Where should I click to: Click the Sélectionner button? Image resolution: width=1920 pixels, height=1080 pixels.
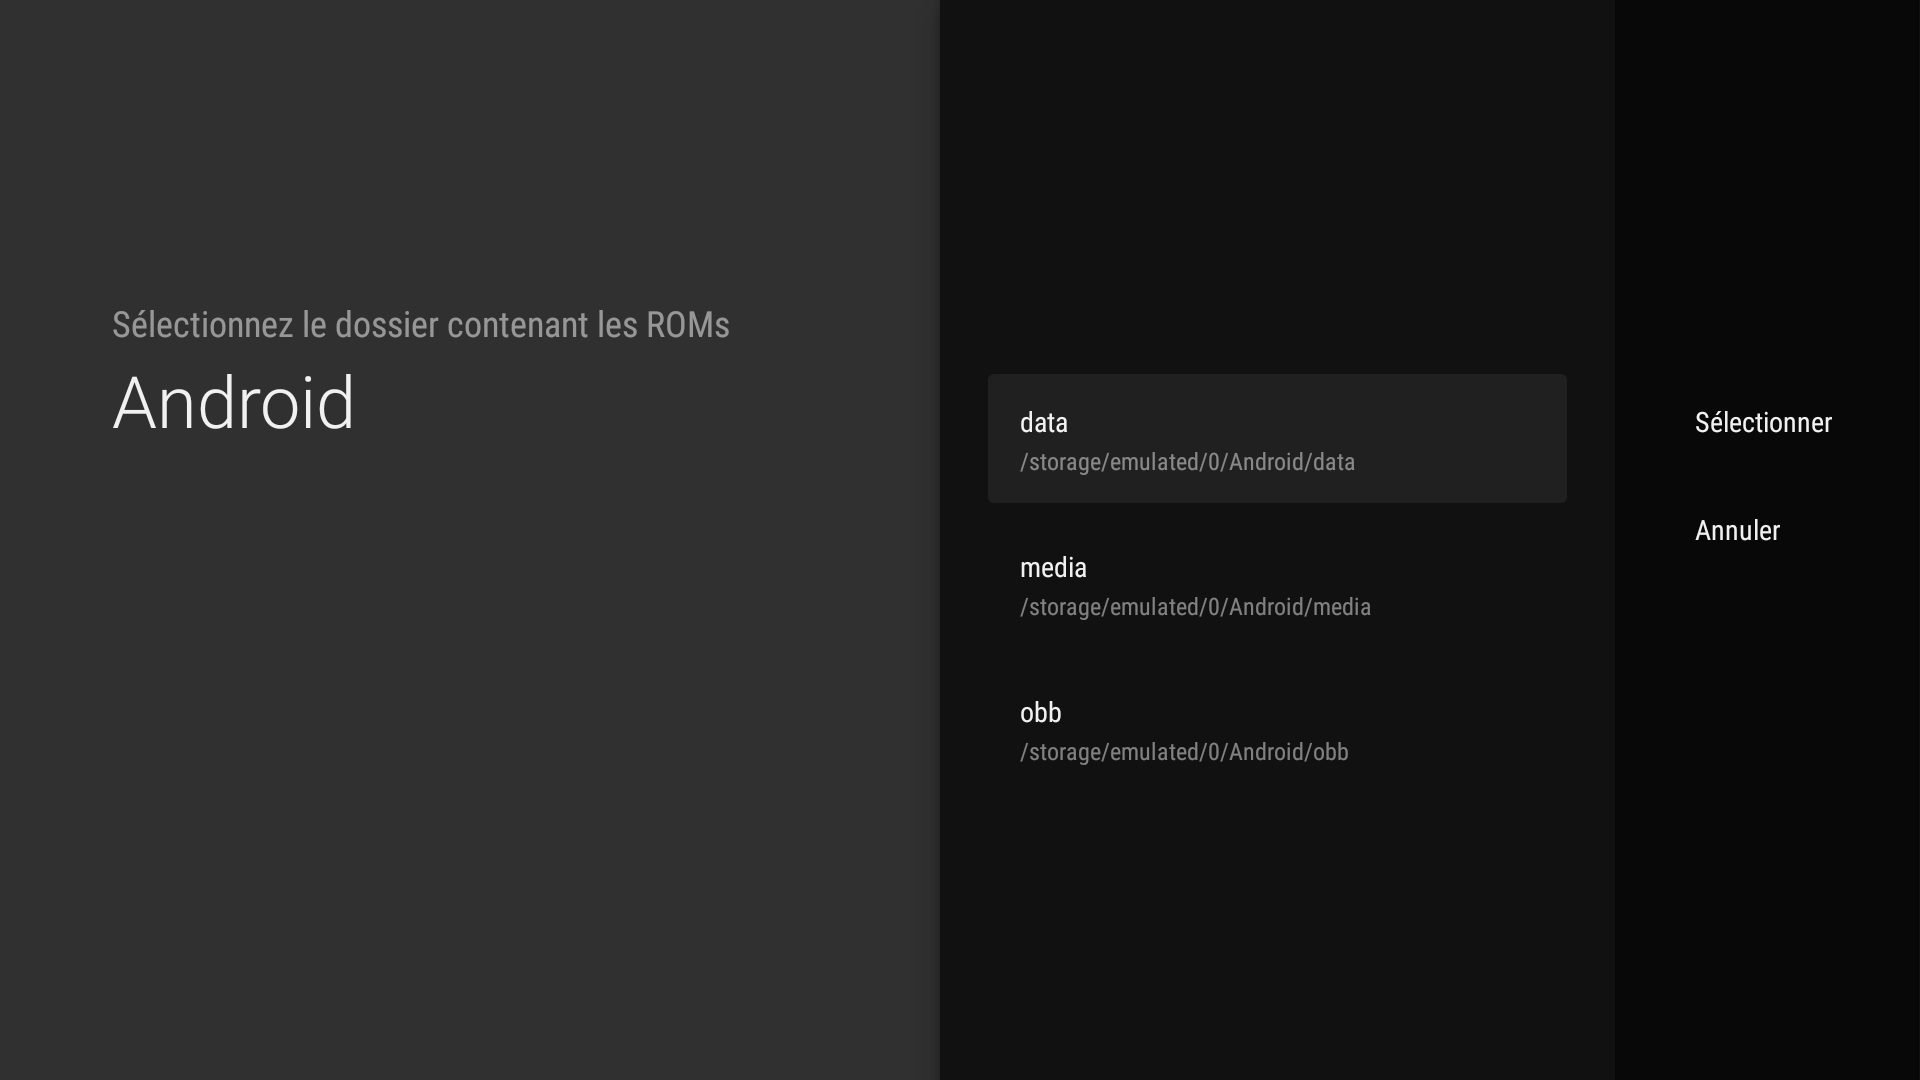click(1763, 422)
